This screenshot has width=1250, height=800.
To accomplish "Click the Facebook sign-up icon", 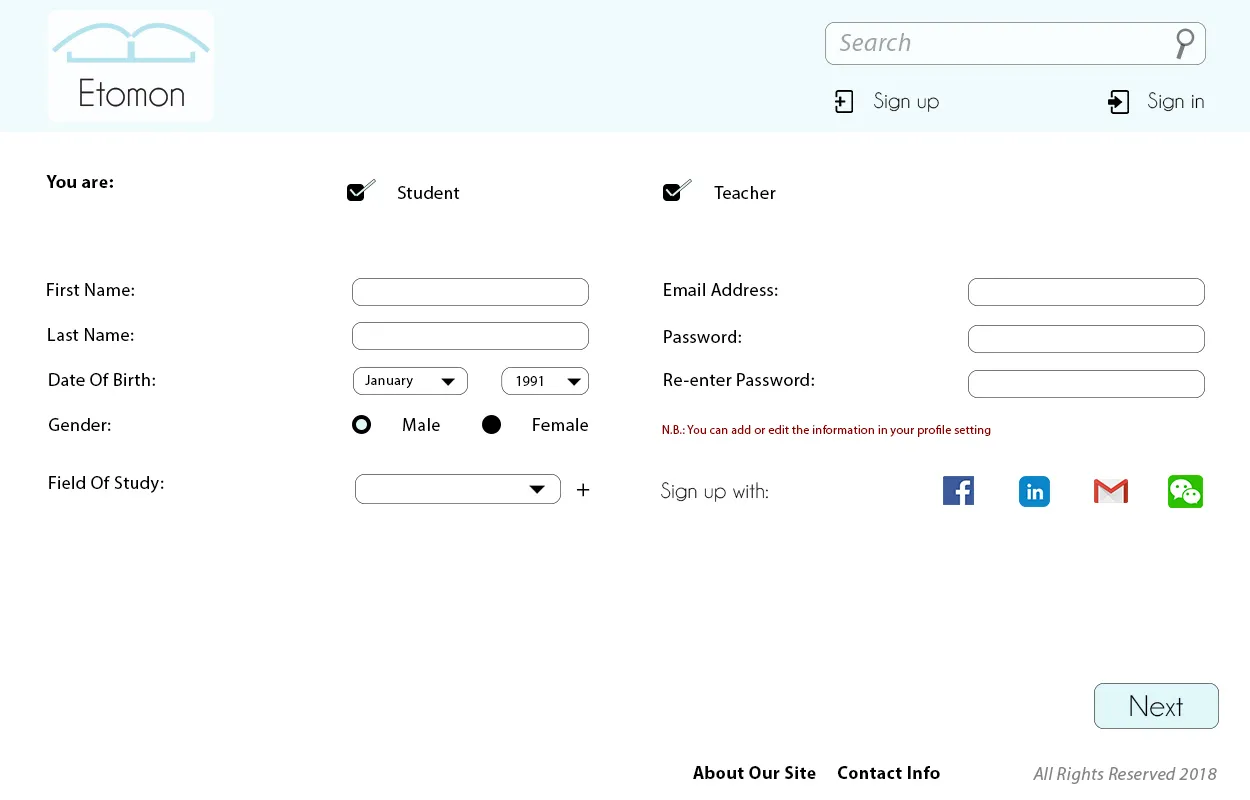I will pyautogui.click(x=958, y=490).
